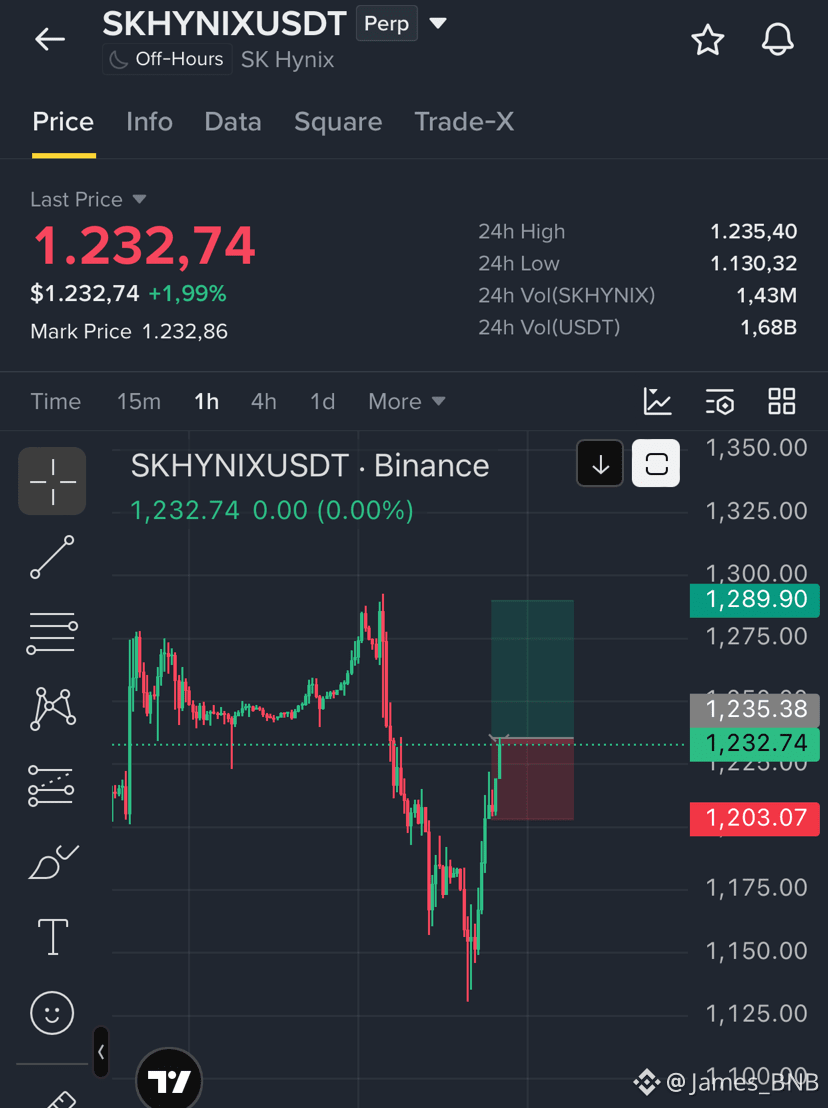Open the TradingView logo
828x1108 pixels.
tap(169, 1079)
